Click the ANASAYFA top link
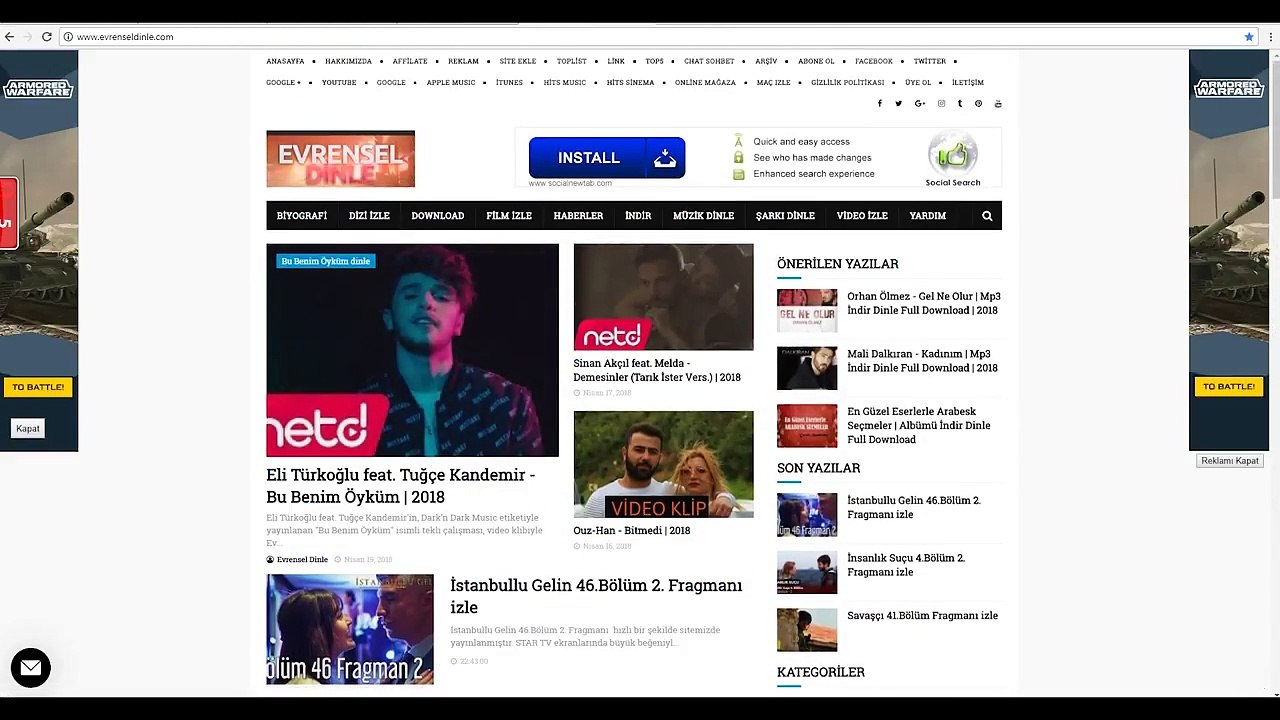This screenshot has height=720, width=1280. [x=285, y=62]
